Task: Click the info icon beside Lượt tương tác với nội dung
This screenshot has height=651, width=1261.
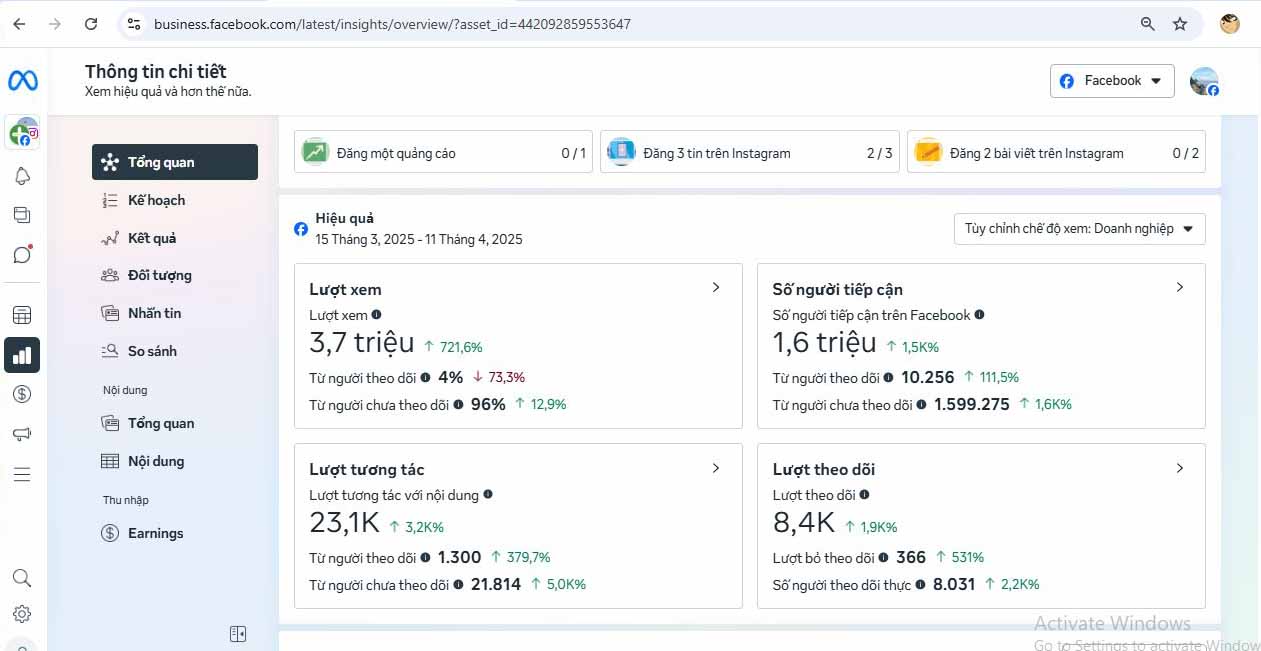Action: [x=488, y=494]
